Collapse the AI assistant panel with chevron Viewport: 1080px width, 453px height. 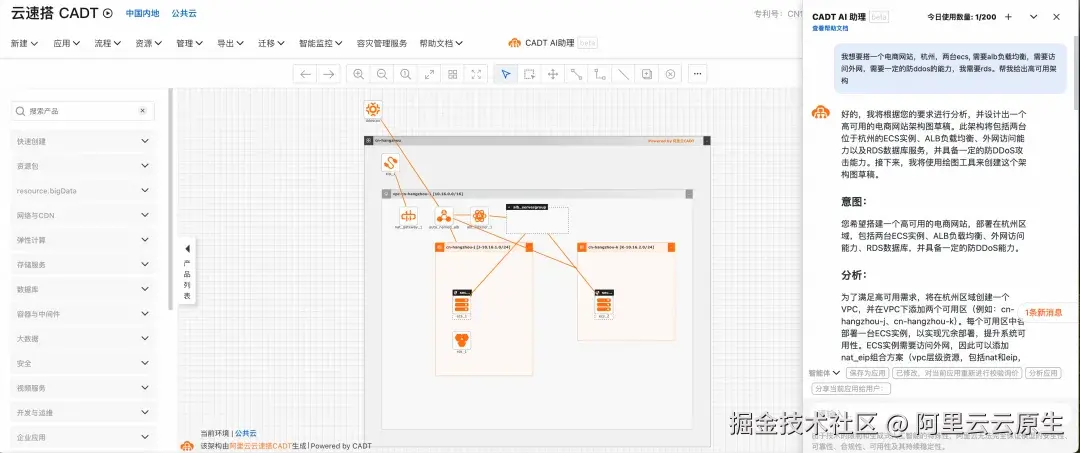click(x=1033, y=17)
